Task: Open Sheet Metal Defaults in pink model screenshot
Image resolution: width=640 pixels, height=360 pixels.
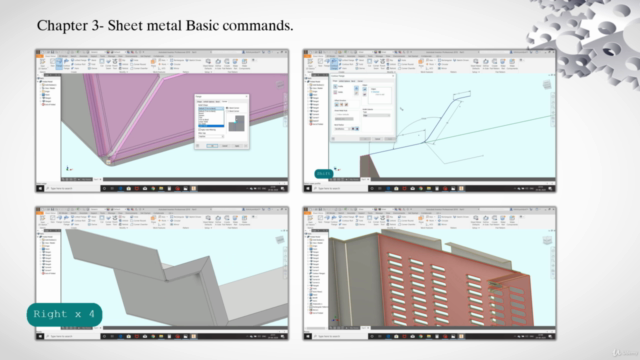Action: click(208, 63)
